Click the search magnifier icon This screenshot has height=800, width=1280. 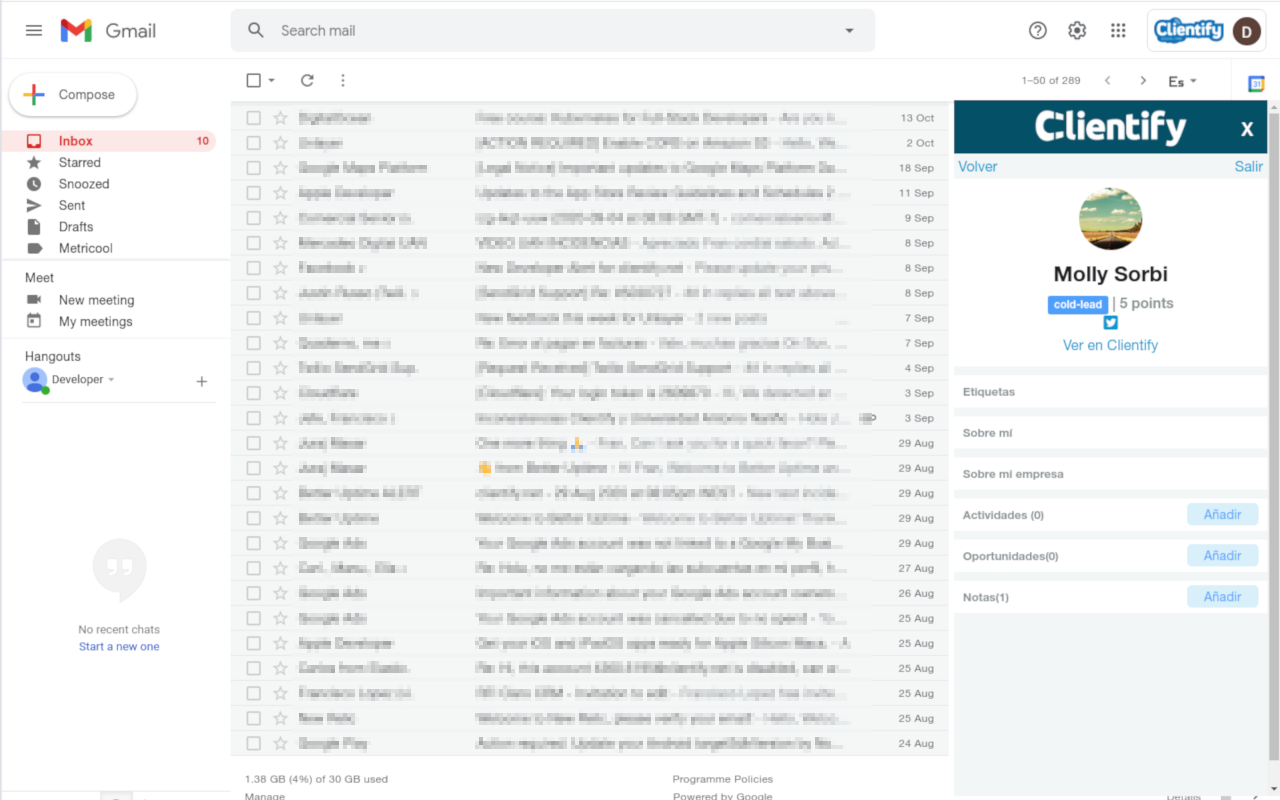tap(256, 31)
